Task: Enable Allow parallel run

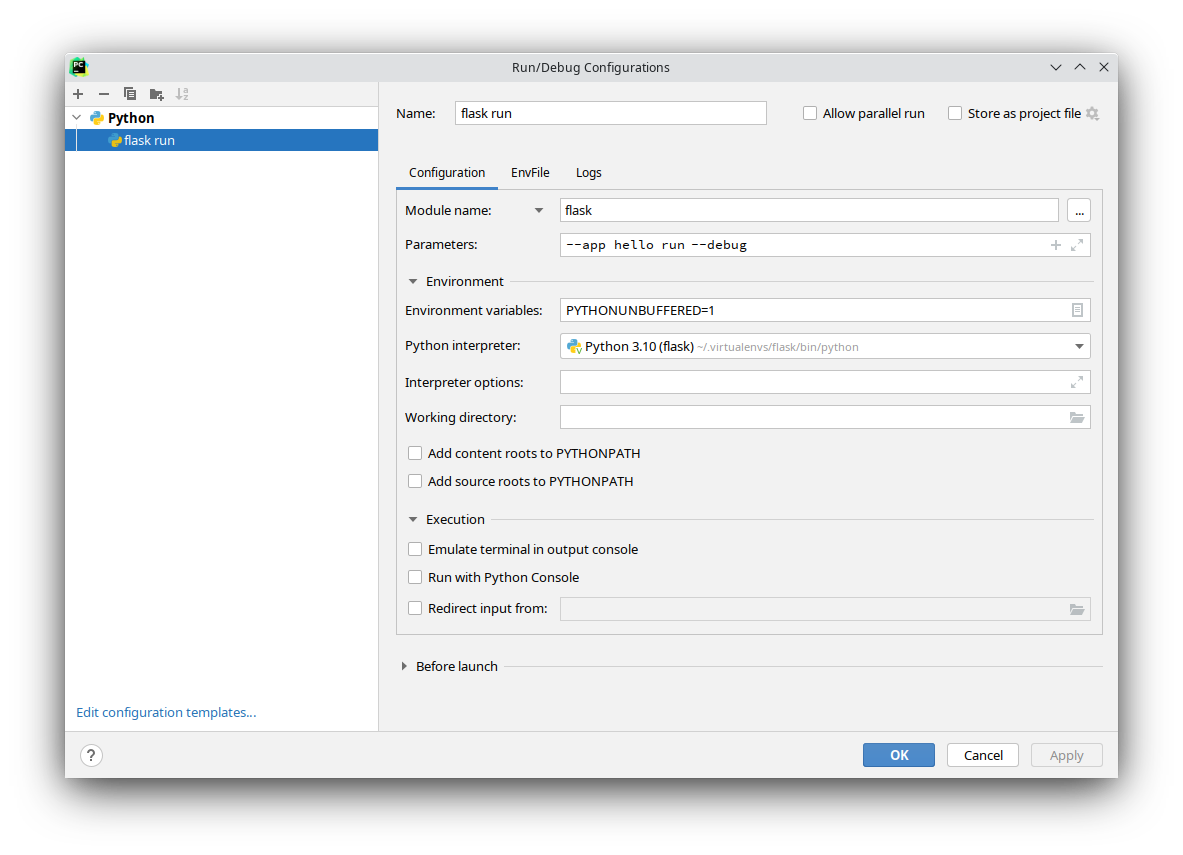Action: [x=810, y=113]
